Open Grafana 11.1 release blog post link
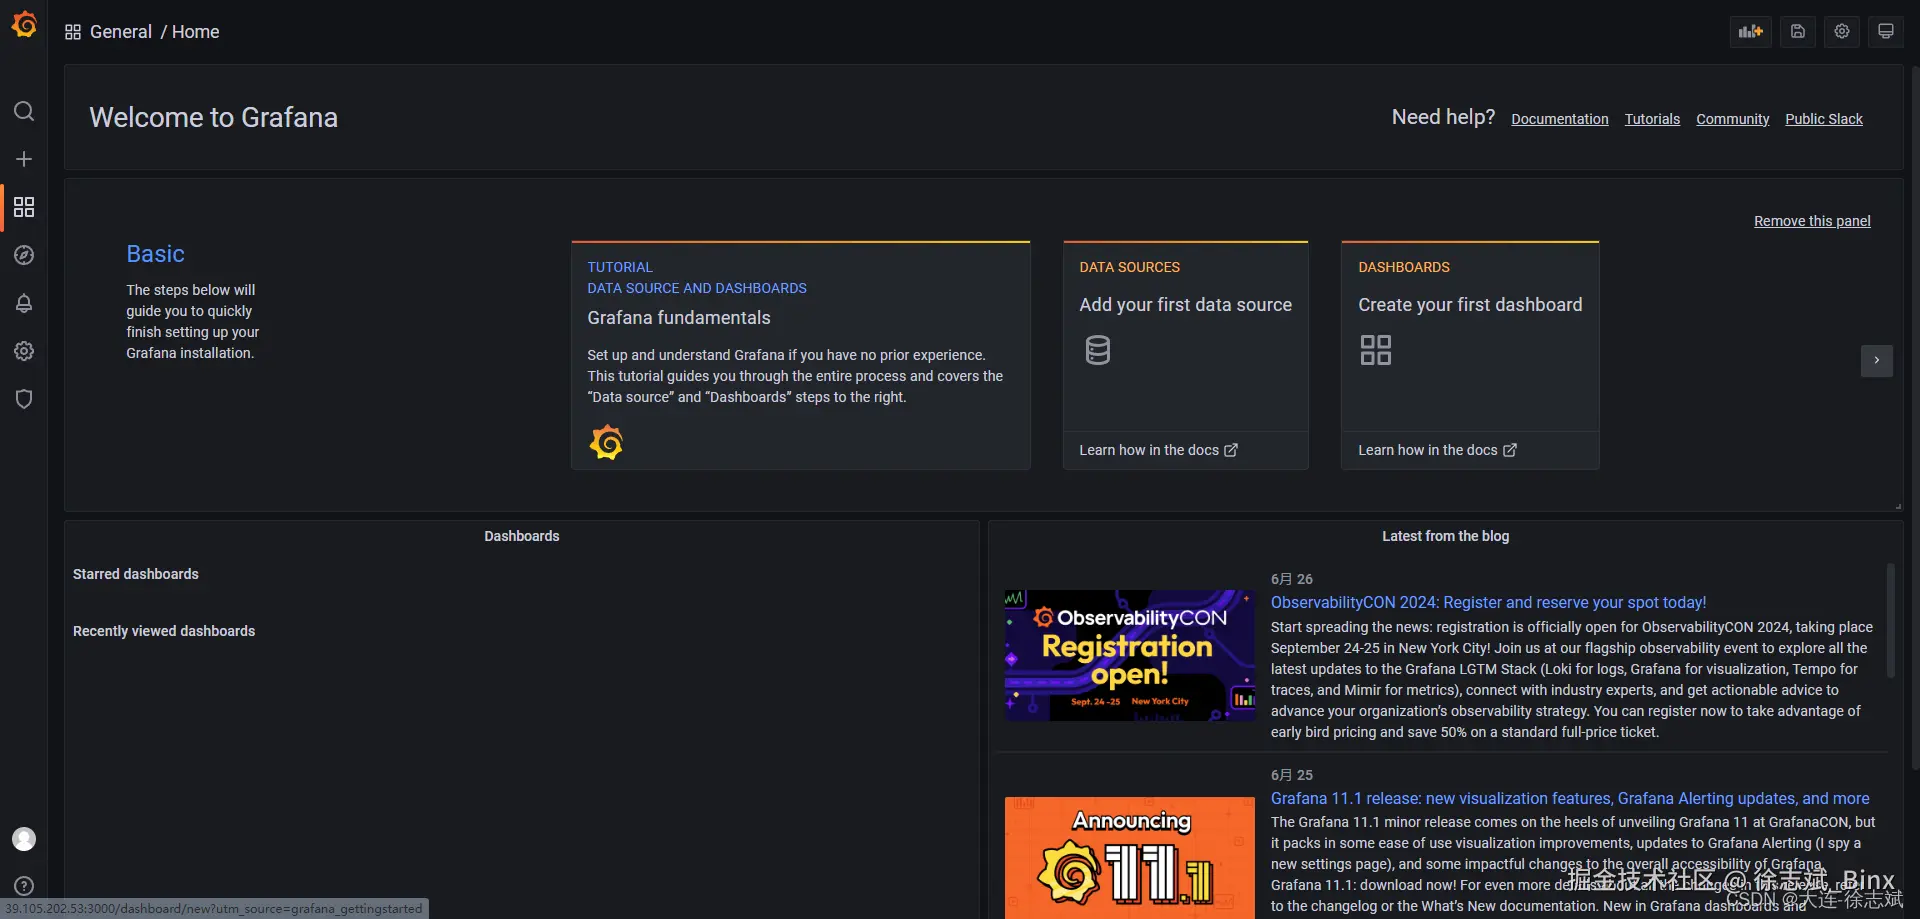Viewport: 1920px width, 919px height. click(1570, 798)
